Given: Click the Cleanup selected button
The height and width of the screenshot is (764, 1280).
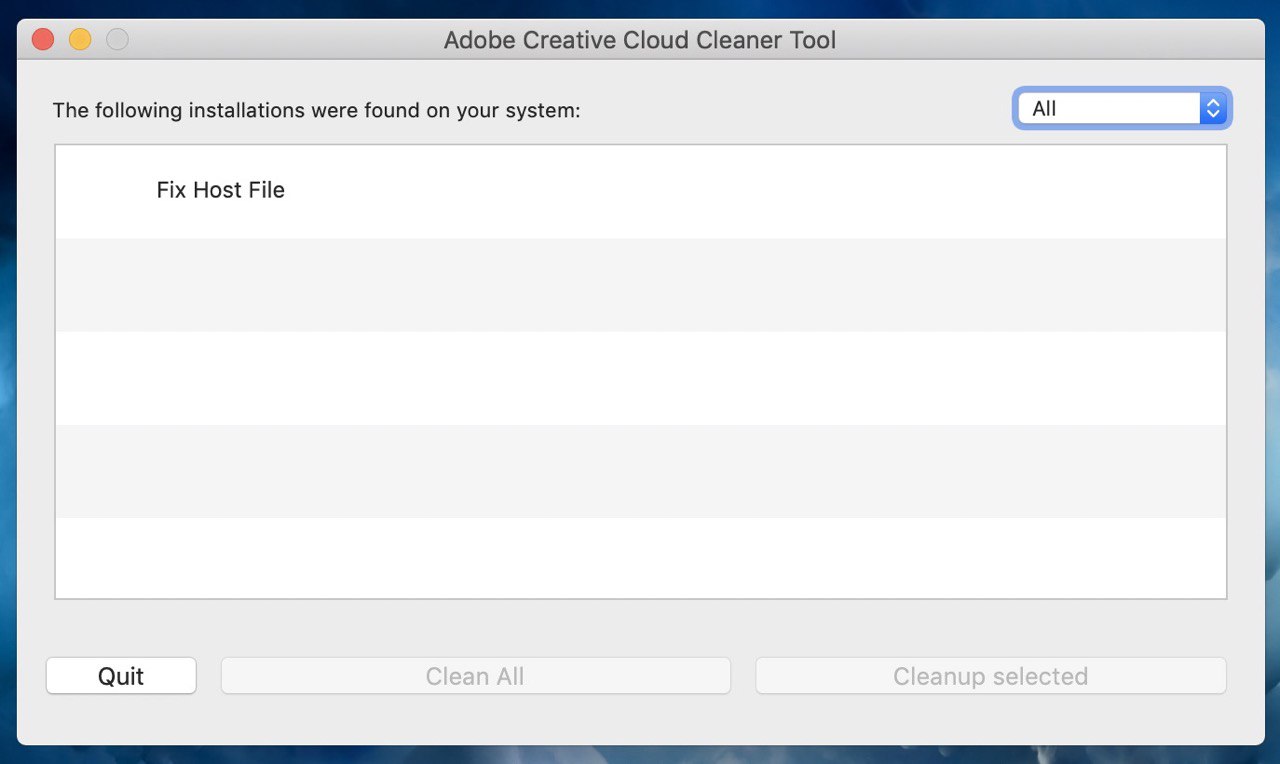Looking at the screenshot, I should (990, 676).
